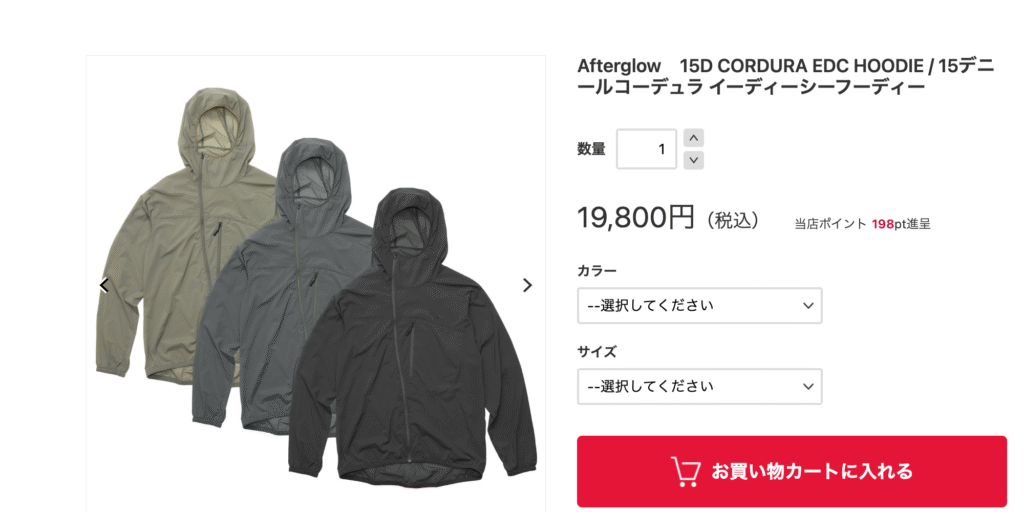1024x512 pixels.
Task: Show the next product image
Action: 528,285
